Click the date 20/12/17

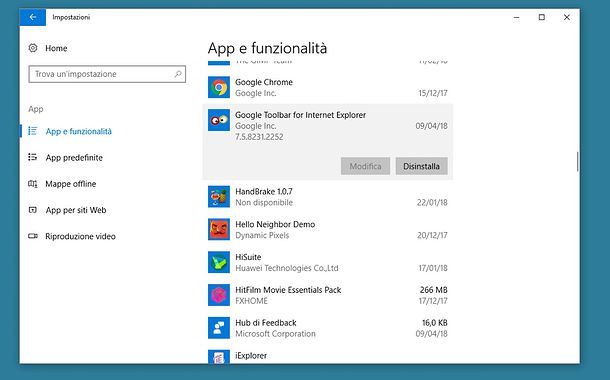pyautogui.click(x=432, y=235)
